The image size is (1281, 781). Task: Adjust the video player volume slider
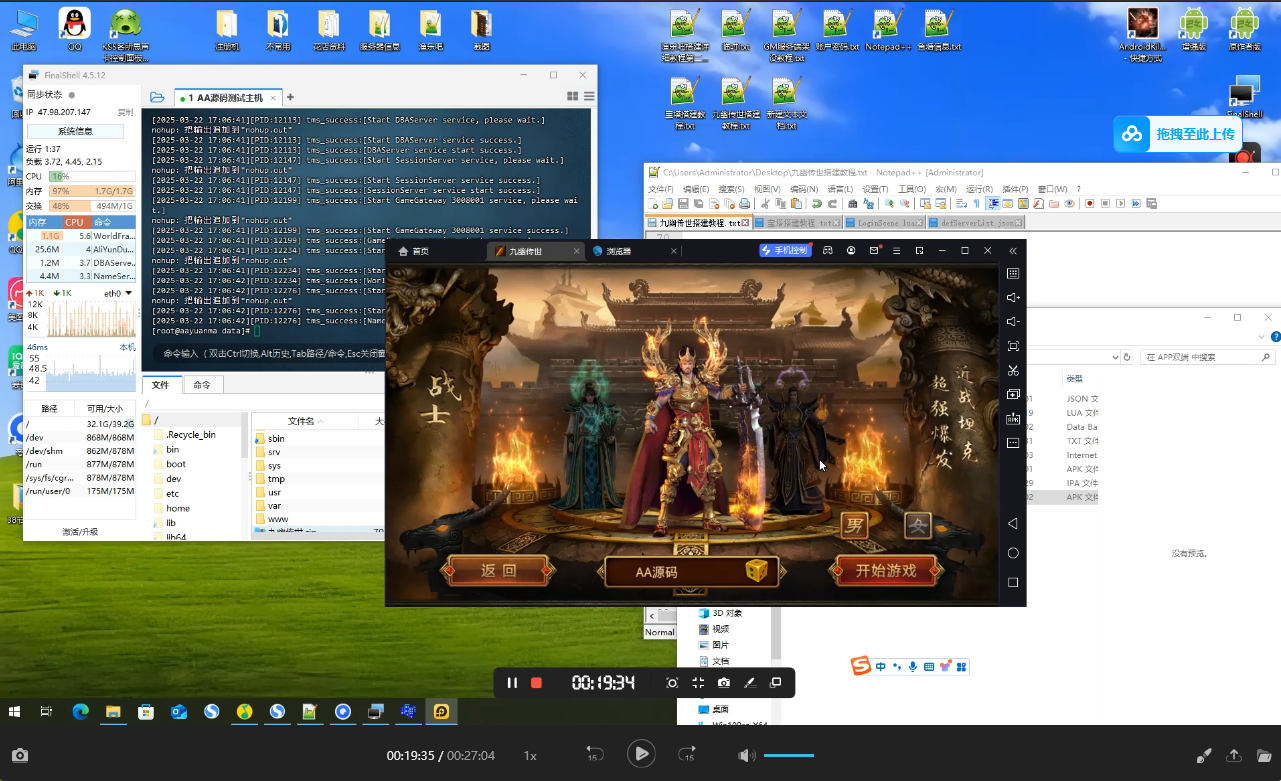[789, 756]
